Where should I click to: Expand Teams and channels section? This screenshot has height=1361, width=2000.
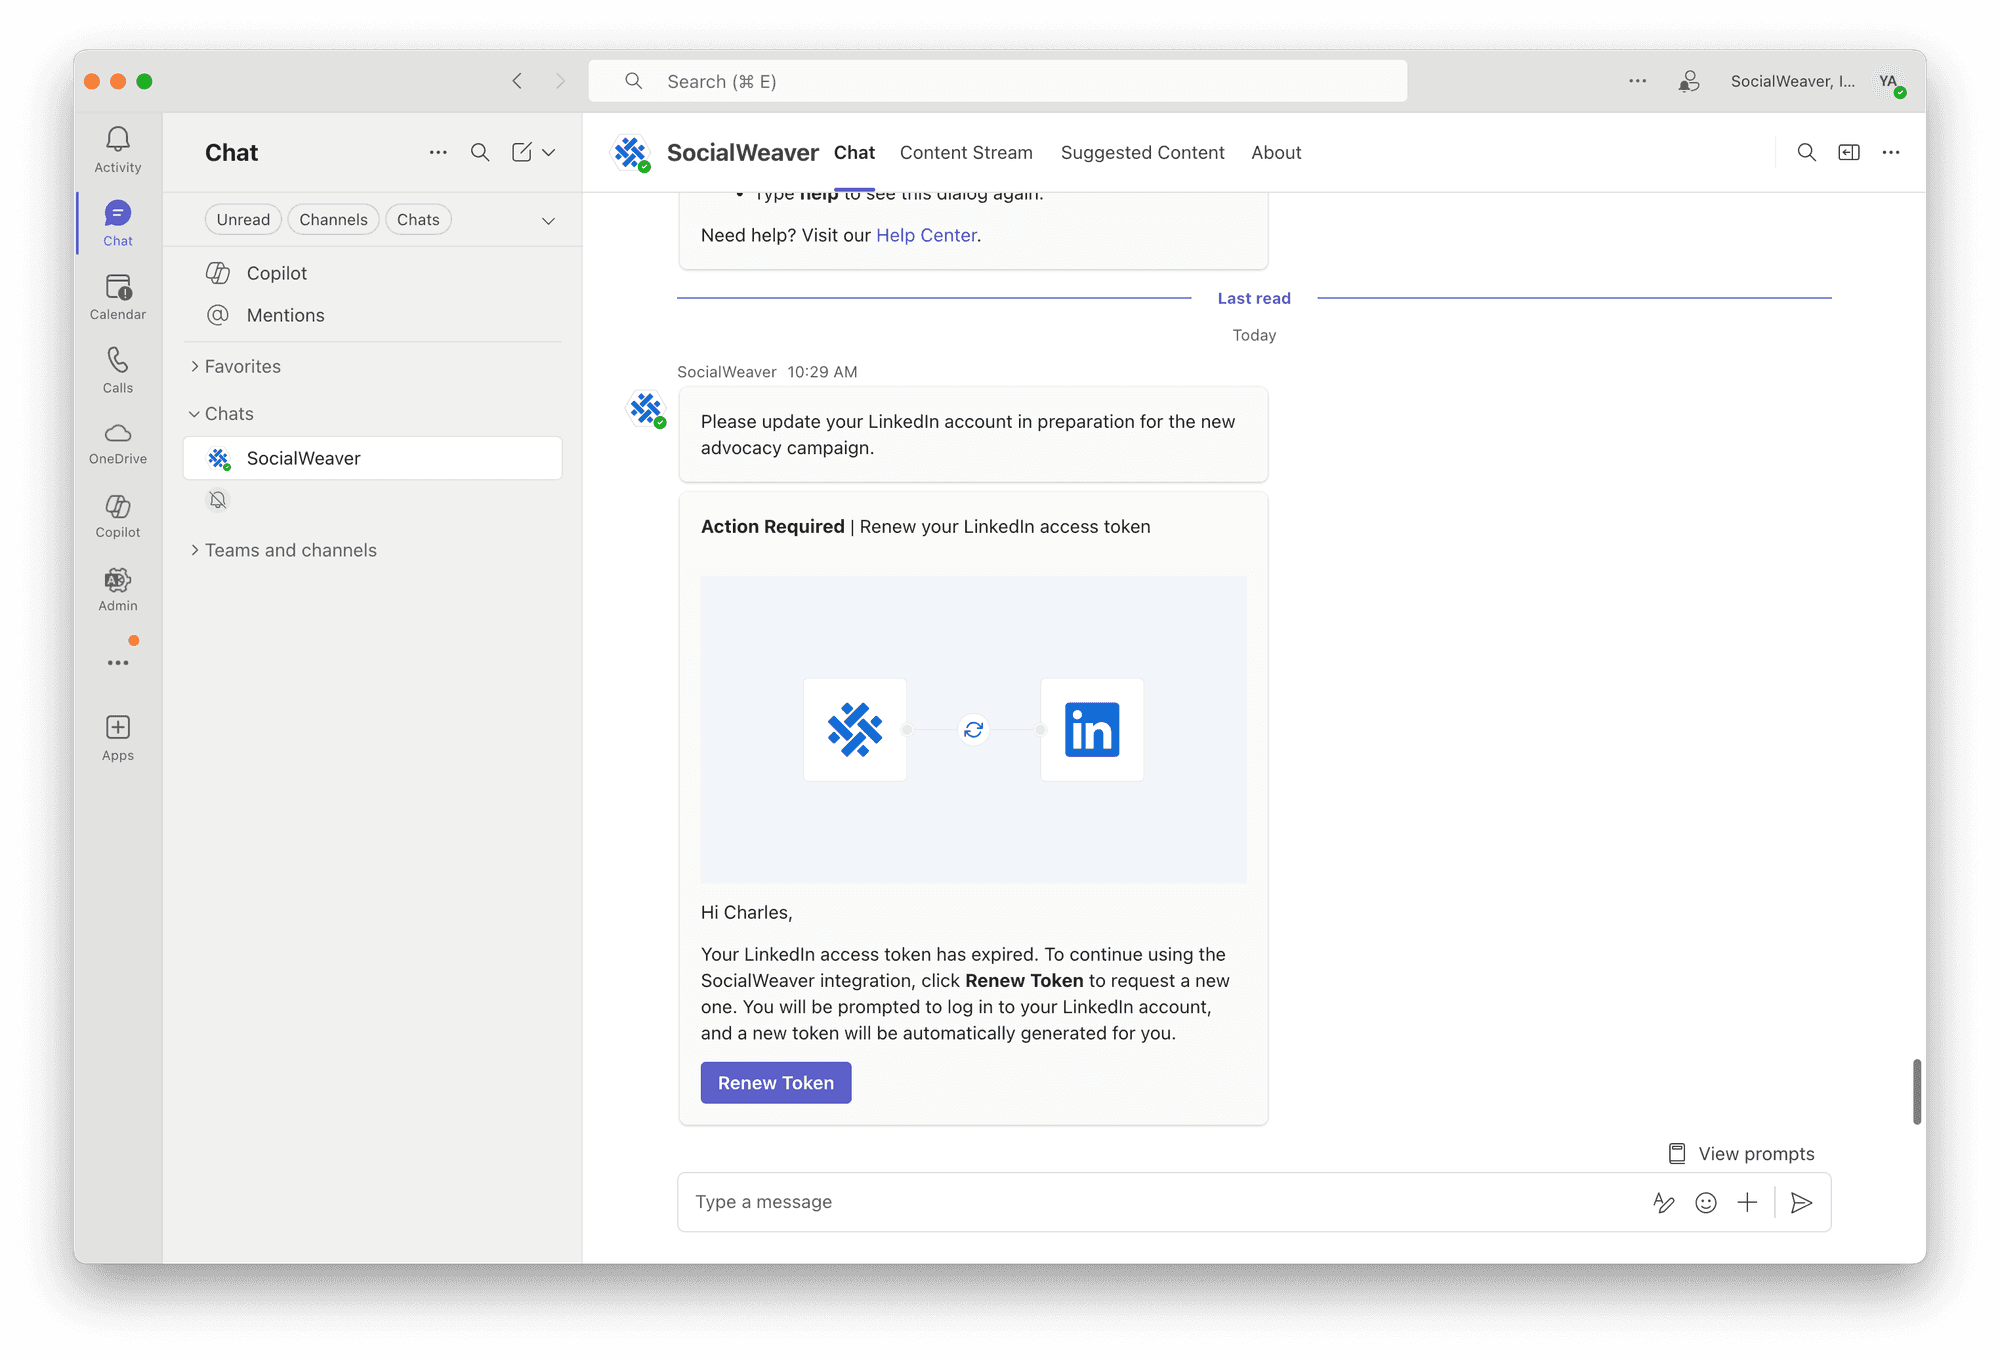[290, 551]
